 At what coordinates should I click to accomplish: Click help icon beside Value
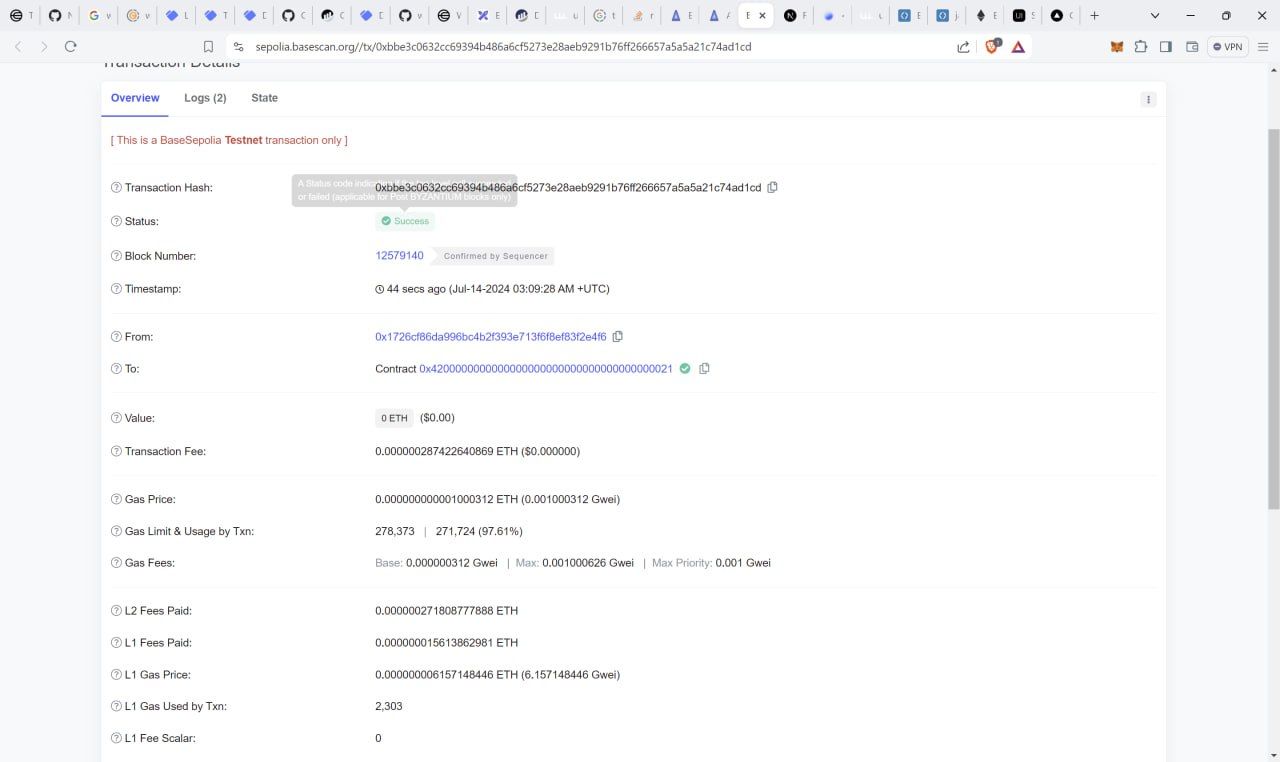pyautogui.click(x=116, y=418)
